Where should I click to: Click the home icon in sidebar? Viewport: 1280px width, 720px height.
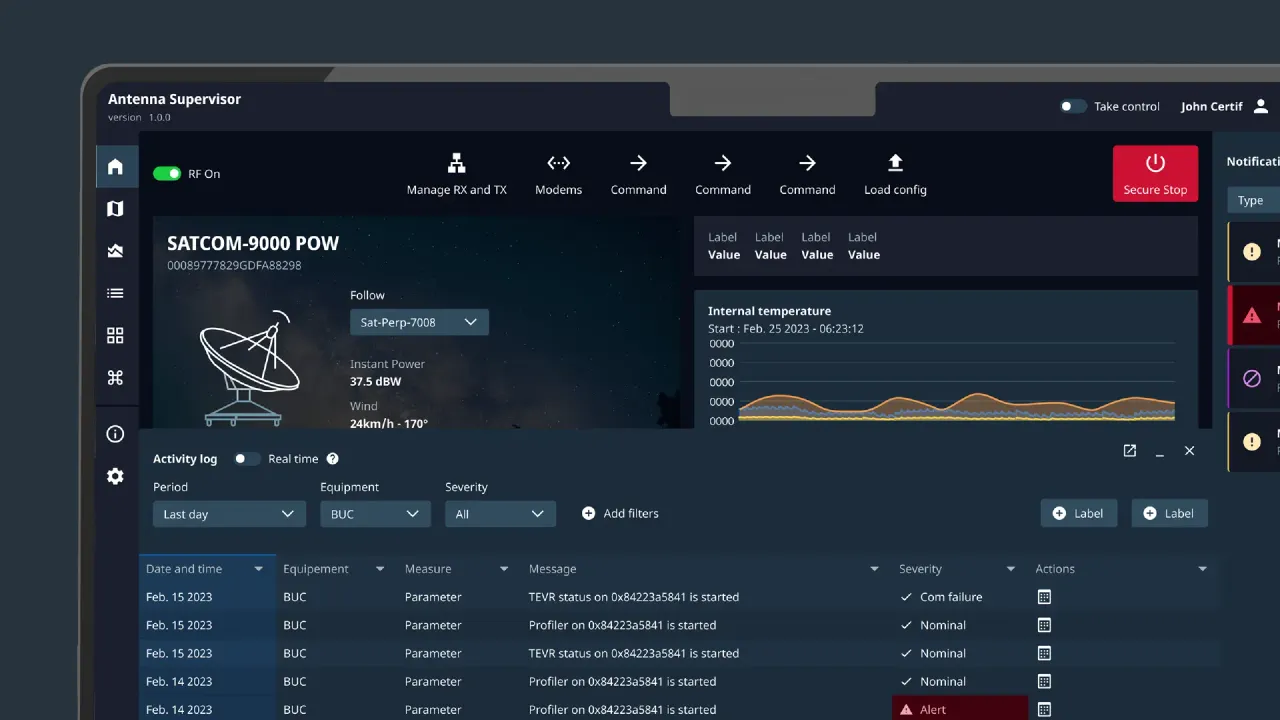pos(115,167)
